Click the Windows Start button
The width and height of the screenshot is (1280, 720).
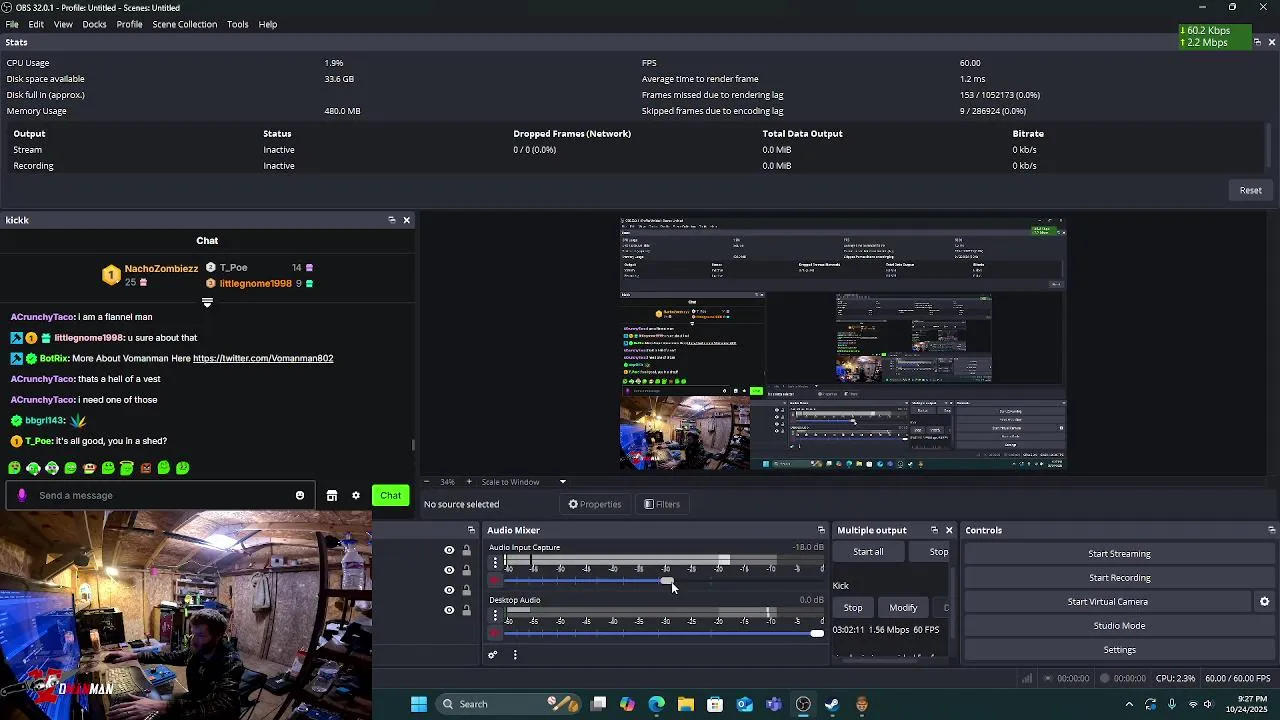click(419, 704)
